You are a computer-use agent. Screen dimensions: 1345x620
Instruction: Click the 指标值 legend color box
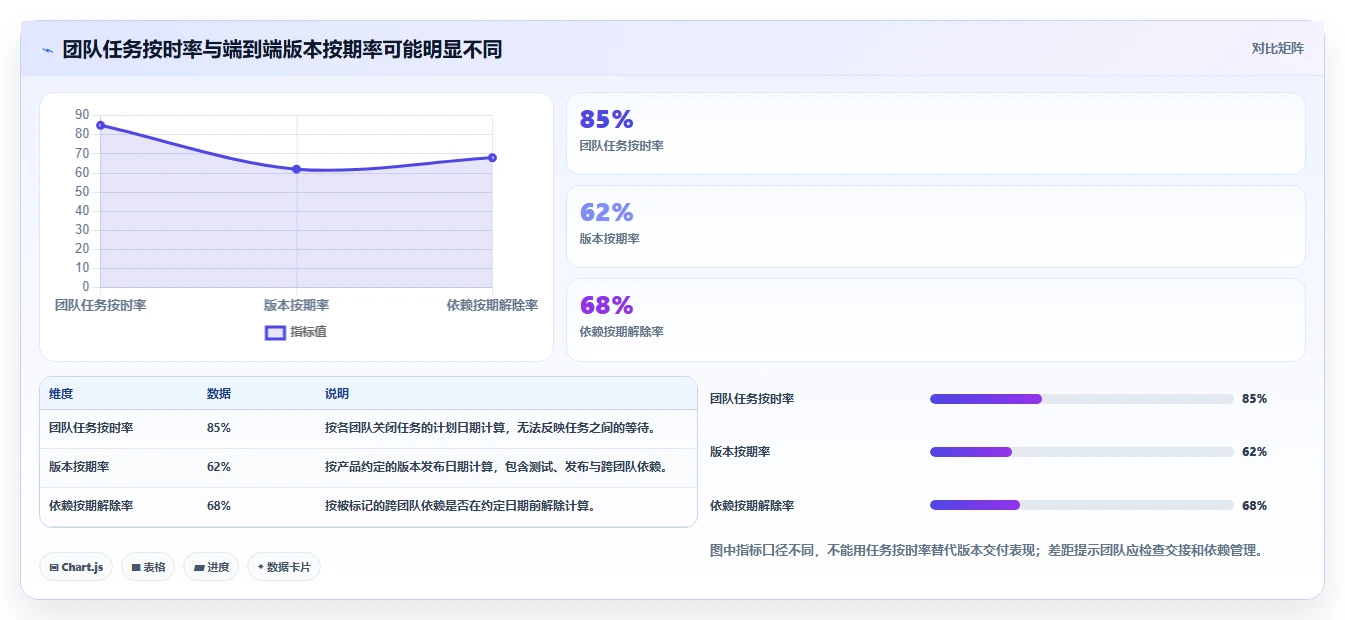(275, 333)
